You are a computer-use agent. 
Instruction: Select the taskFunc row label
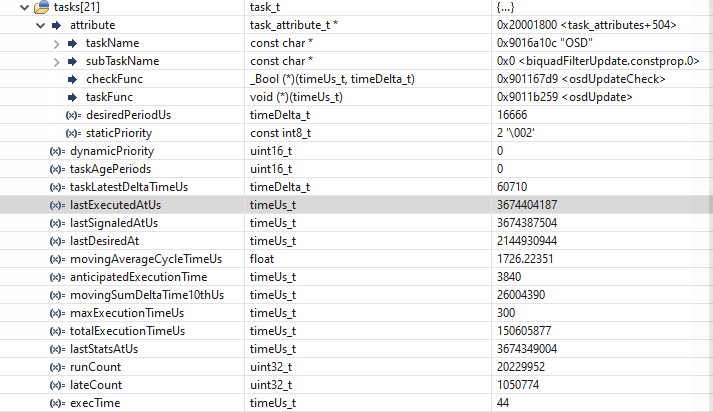coord(109,97)
